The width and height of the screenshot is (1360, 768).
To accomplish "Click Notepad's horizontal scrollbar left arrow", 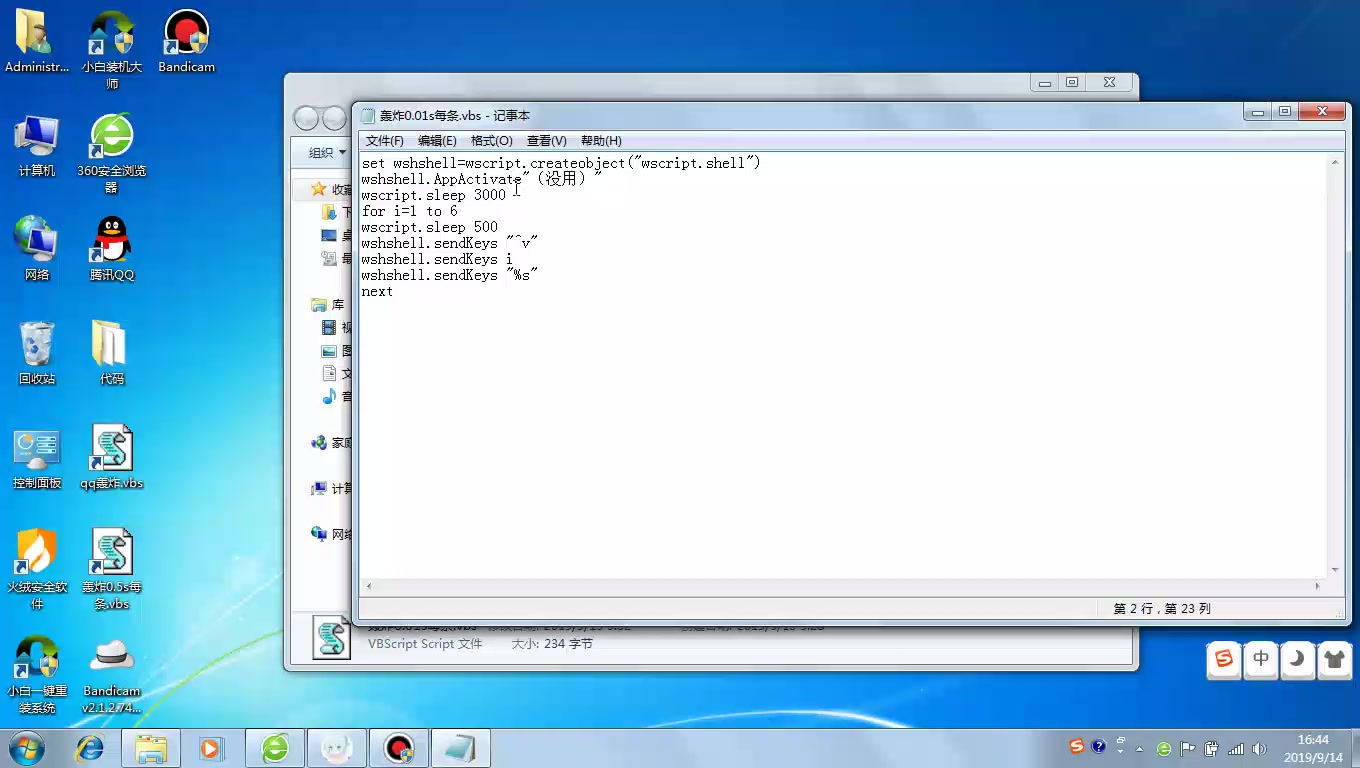I will click(368, 586).
